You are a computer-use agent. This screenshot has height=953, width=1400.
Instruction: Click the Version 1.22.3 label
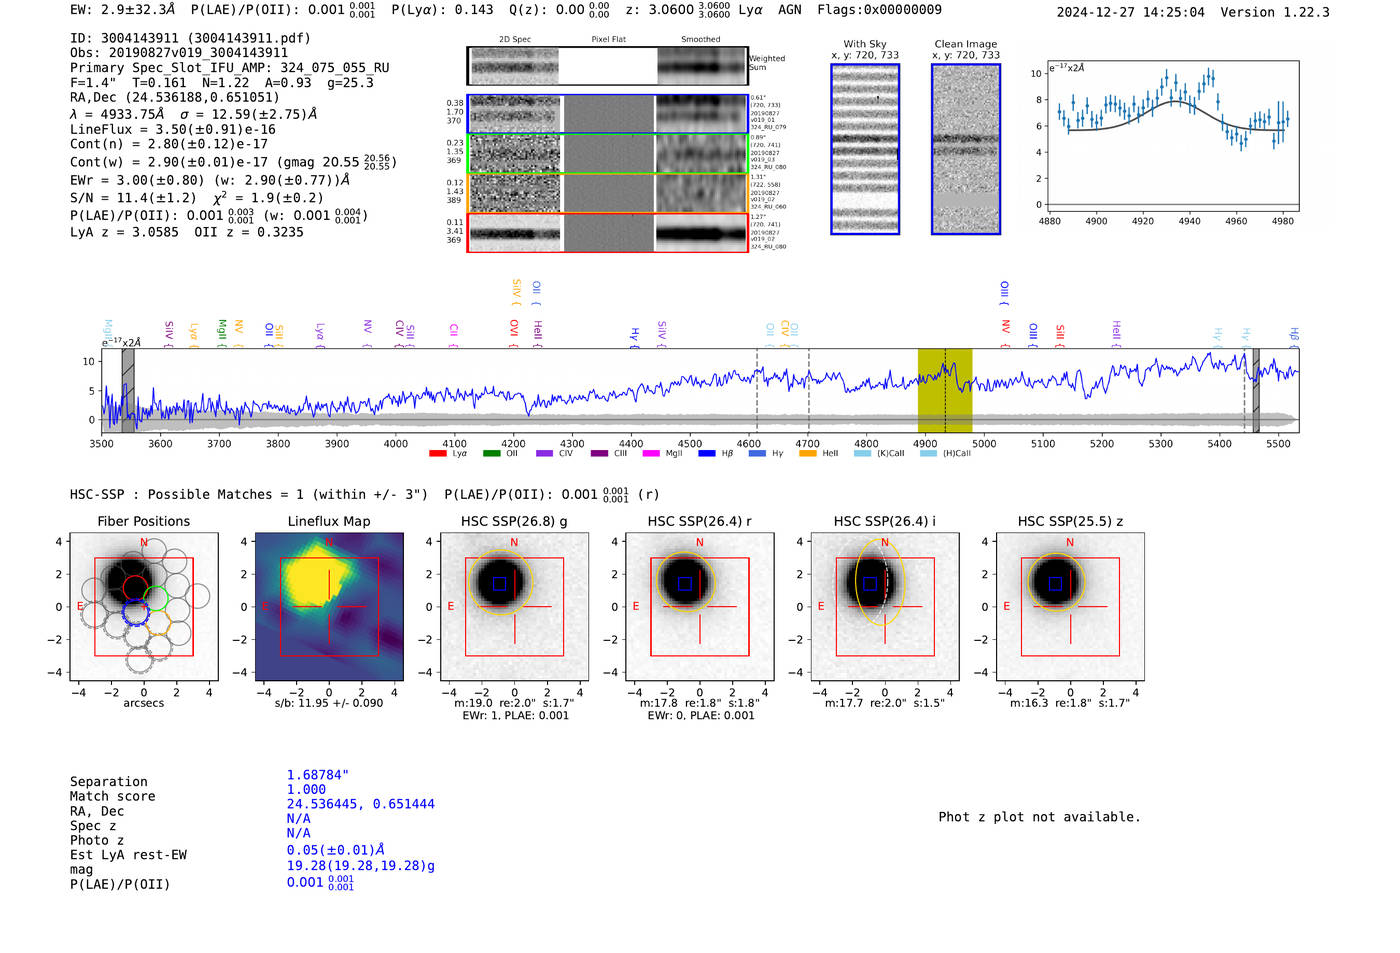pos(1275,12)
